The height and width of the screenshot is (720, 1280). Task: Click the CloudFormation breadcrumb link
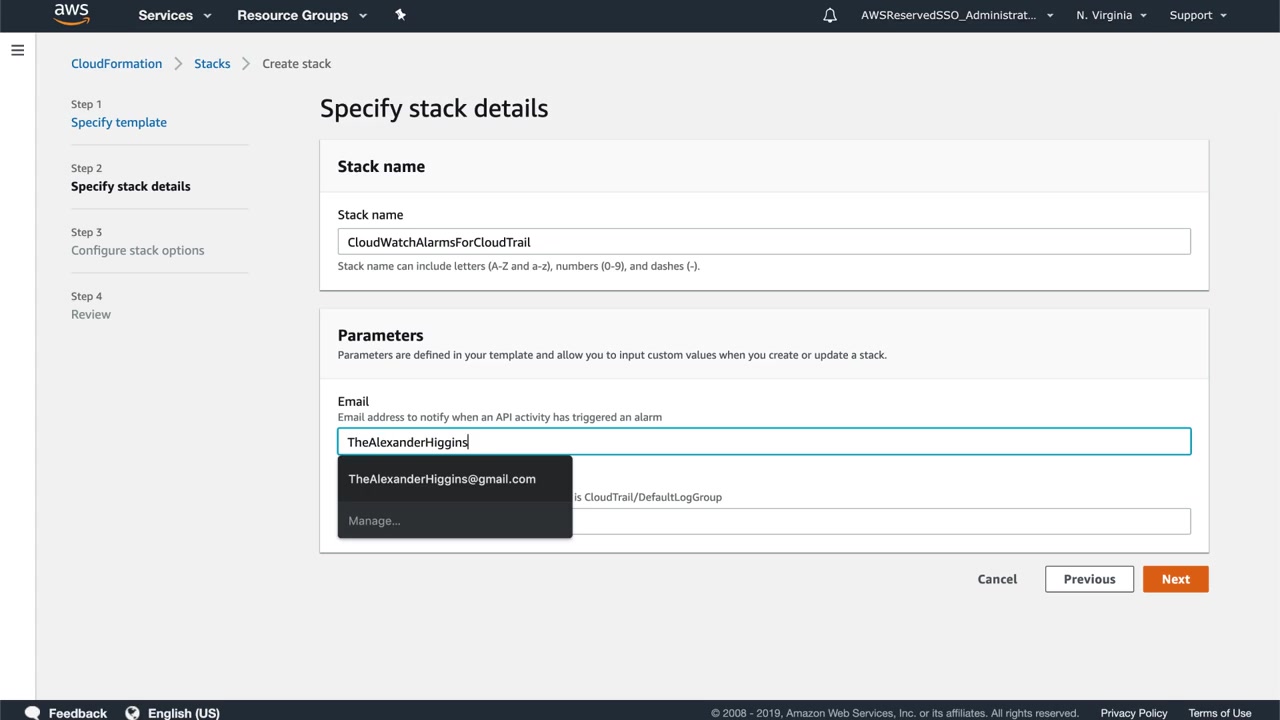[x=116, y=63]
